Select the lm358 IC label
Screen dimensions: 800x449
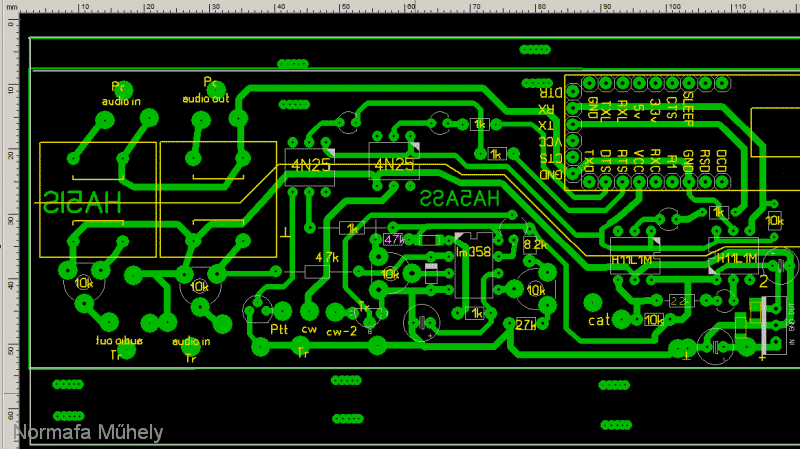coord(473,252)
